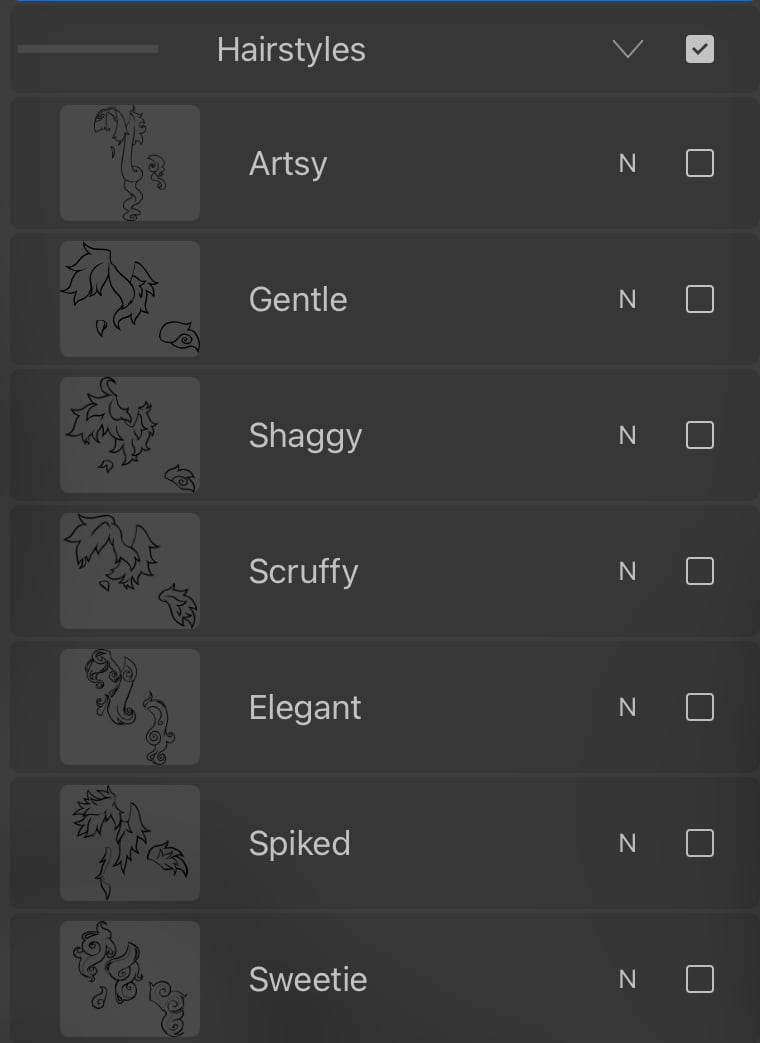Tap blend mode N on Scruffy layer

click(x=627, y=571)
